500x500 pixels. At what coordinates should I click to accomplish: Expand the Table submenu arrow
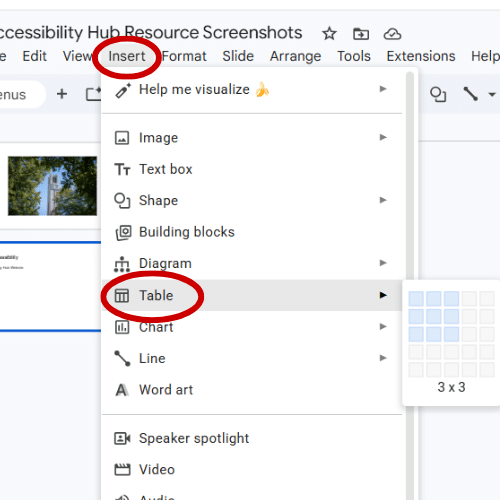coord(383,295)
